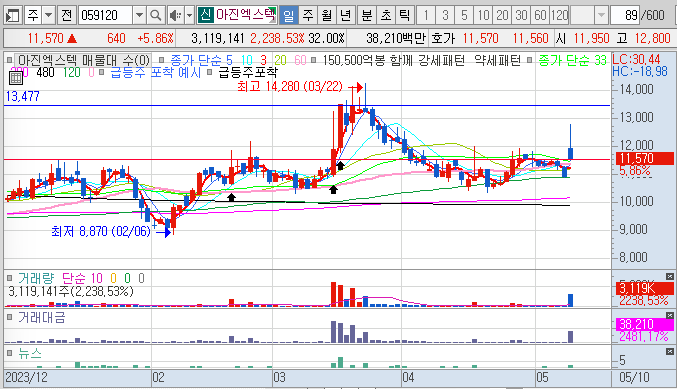This screenshot has width=677, height=389.
Task: Close the 거래대금 trading value panel
Action: point(670,316)
